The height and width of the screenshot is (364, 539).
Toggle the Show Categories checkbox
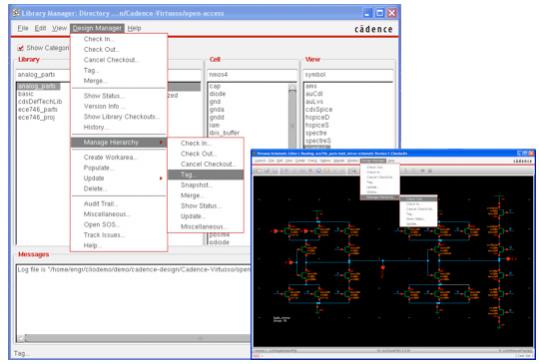pos(21,48)
